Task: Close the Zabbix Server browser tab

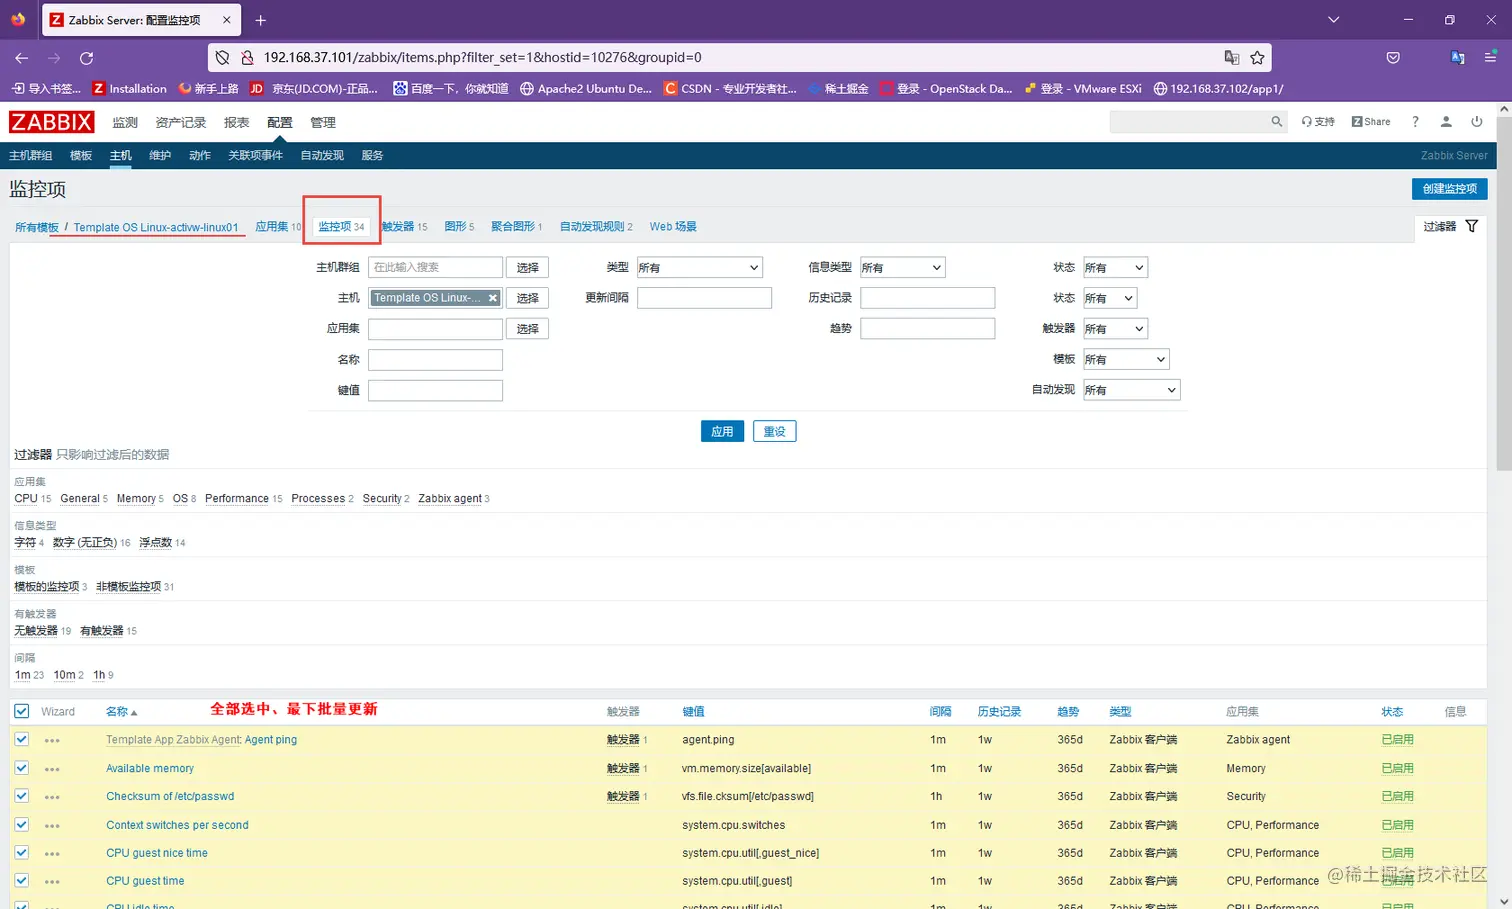Action: (227, 20)
